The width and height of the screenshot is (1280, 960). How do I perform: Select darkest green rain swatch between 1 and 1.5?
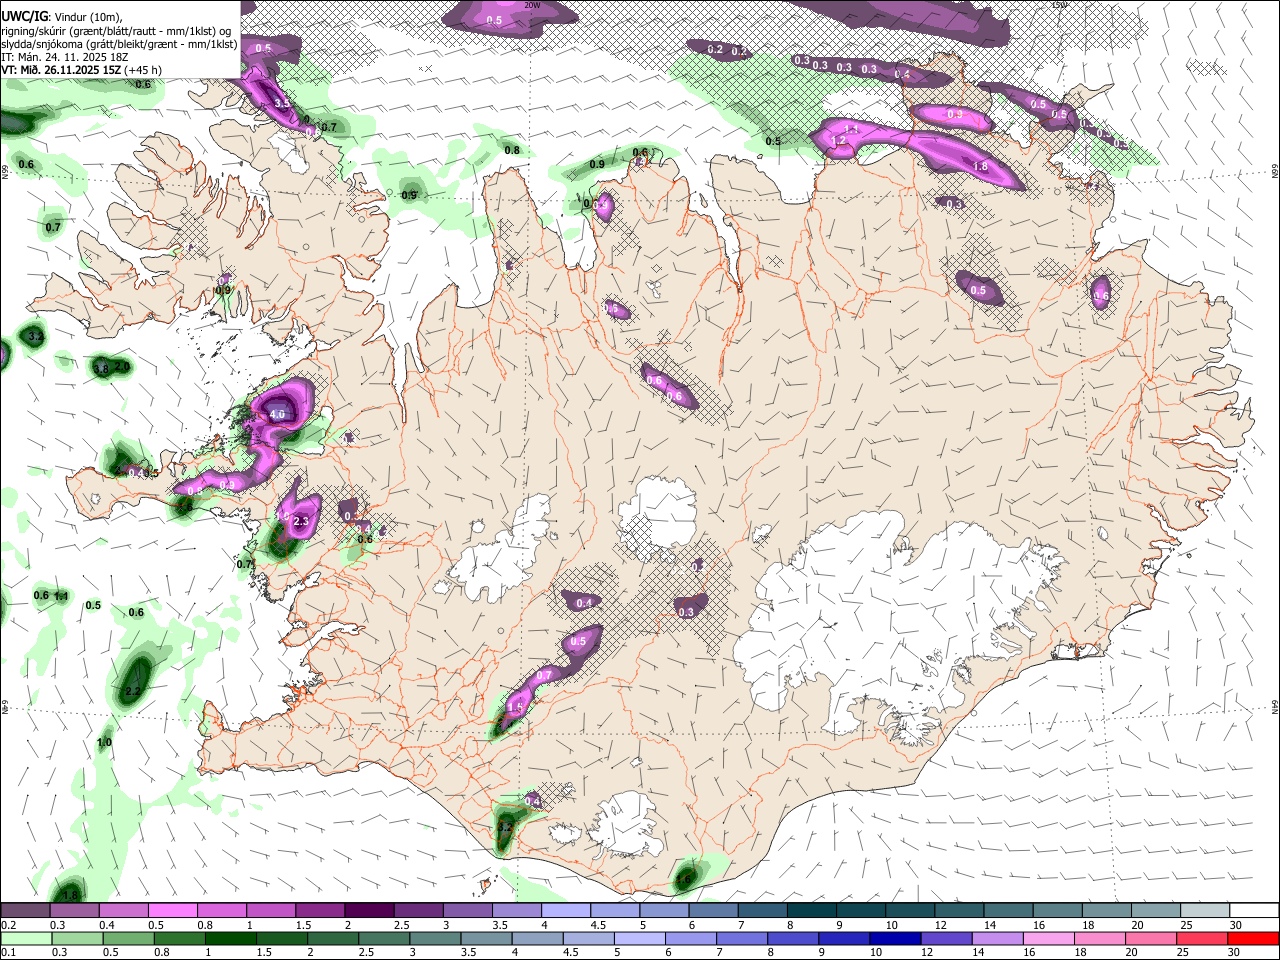(x=230, y=938)
